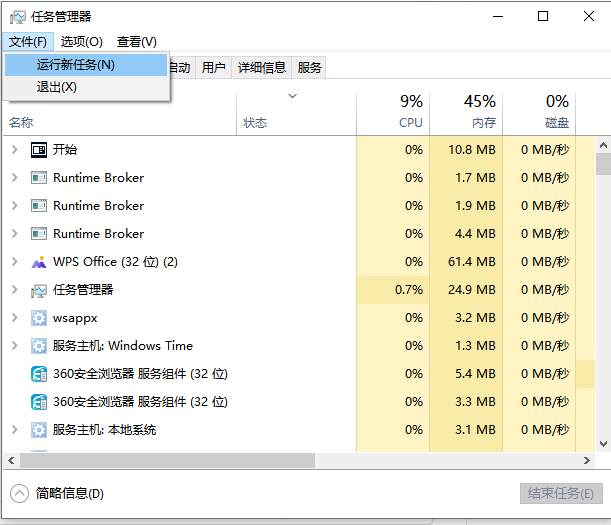Expand the WPS Office (32 位) group
611x525 pixels.
pyautogui.click(x=15, y=262)
